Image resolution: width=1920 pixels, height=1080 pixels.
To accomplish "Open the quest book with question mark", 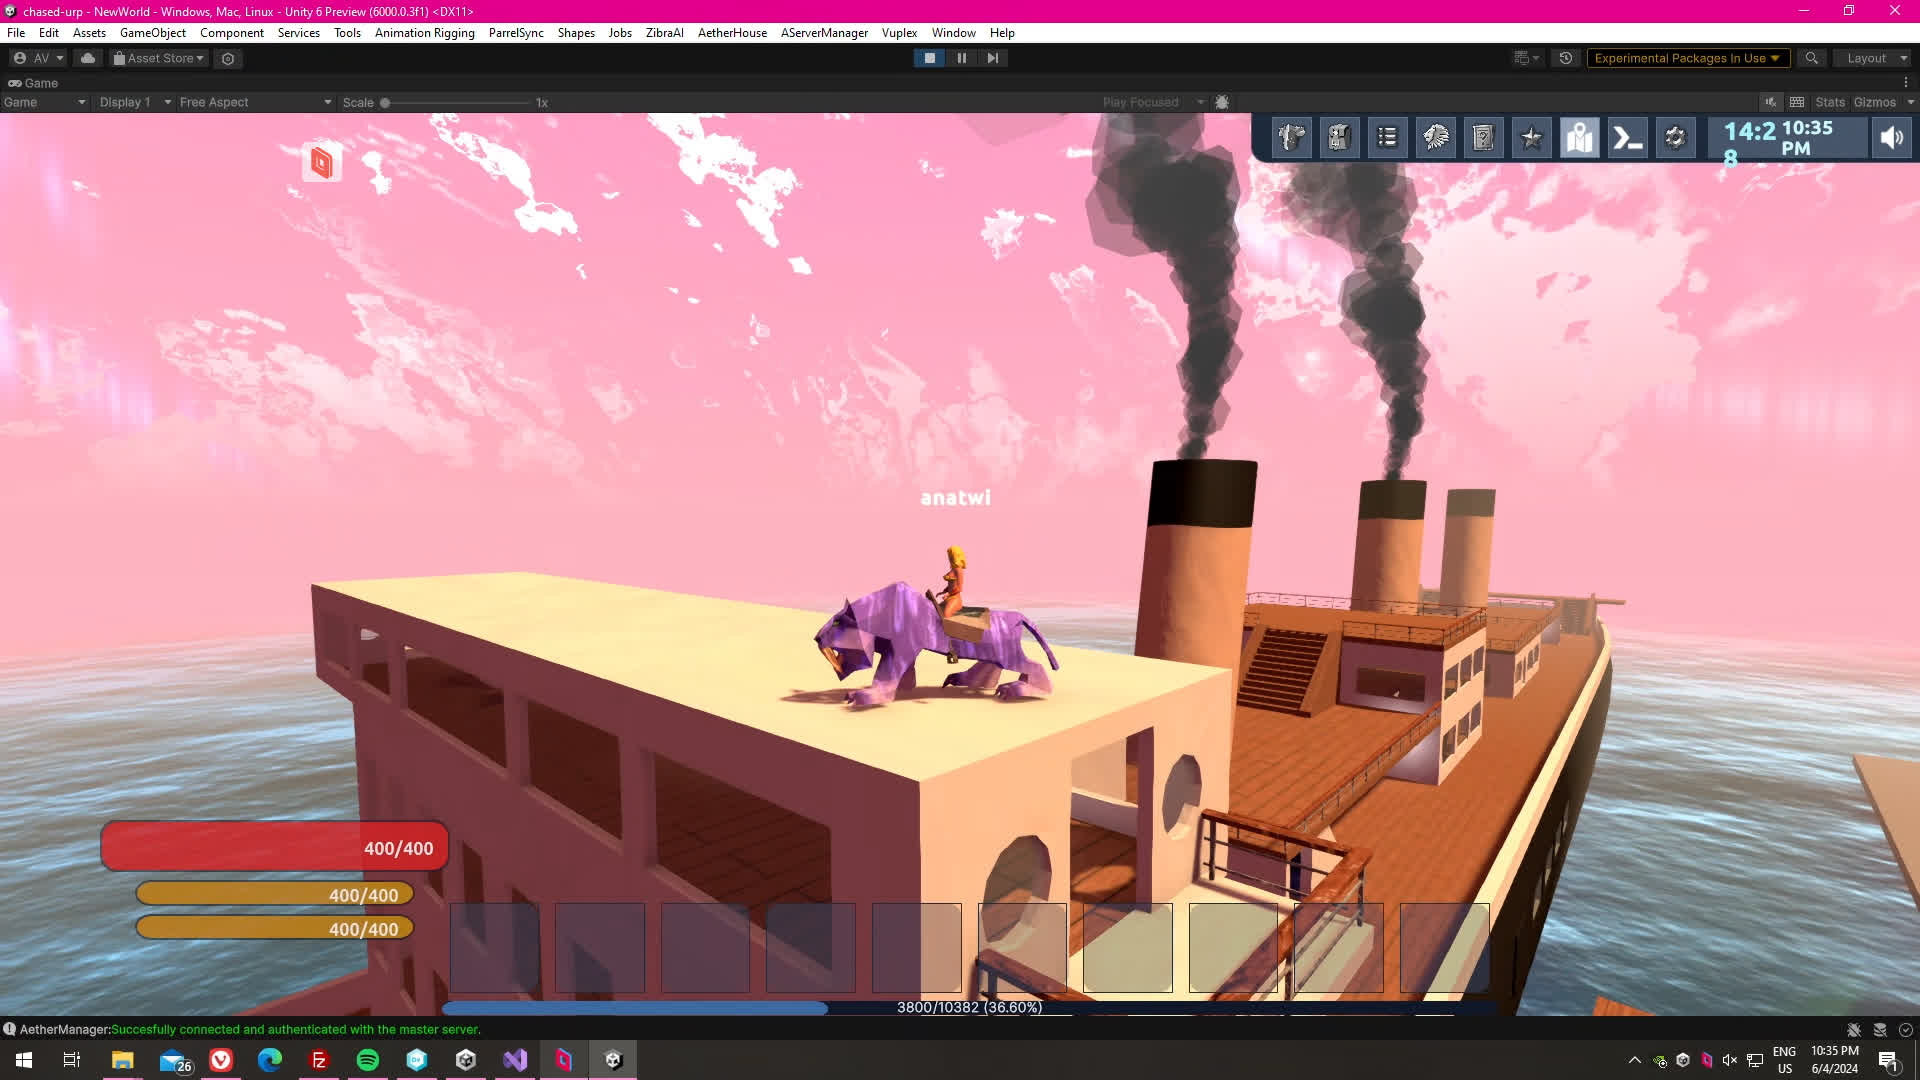I will point(1484,138).
